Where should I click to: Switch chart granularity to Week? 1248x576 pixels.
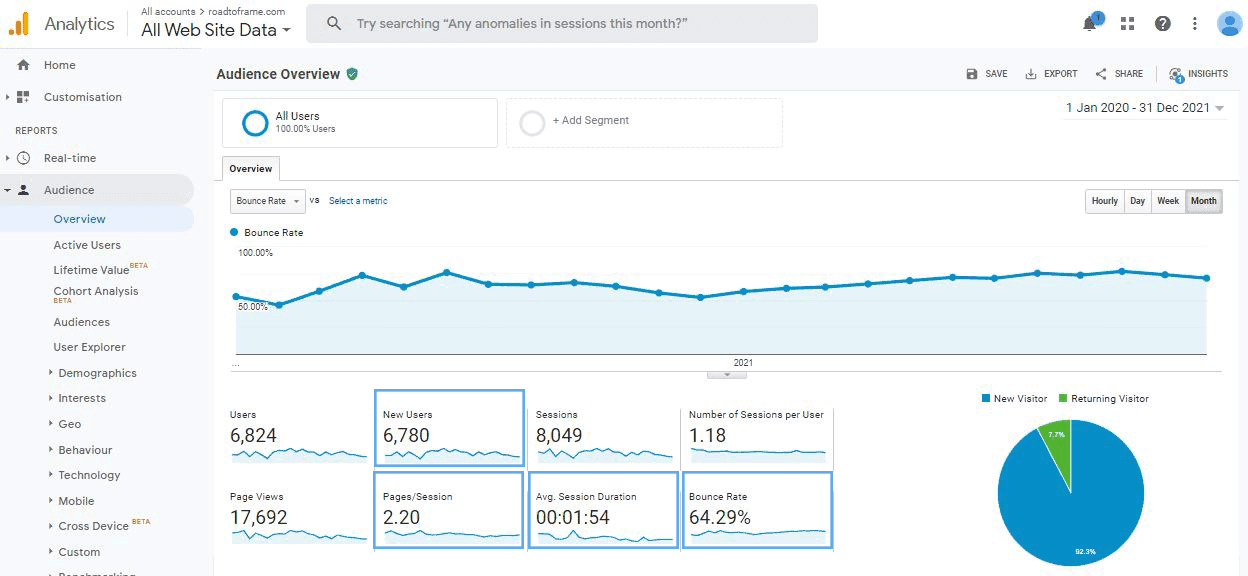pyautogui.click(x=1167, y=201)
